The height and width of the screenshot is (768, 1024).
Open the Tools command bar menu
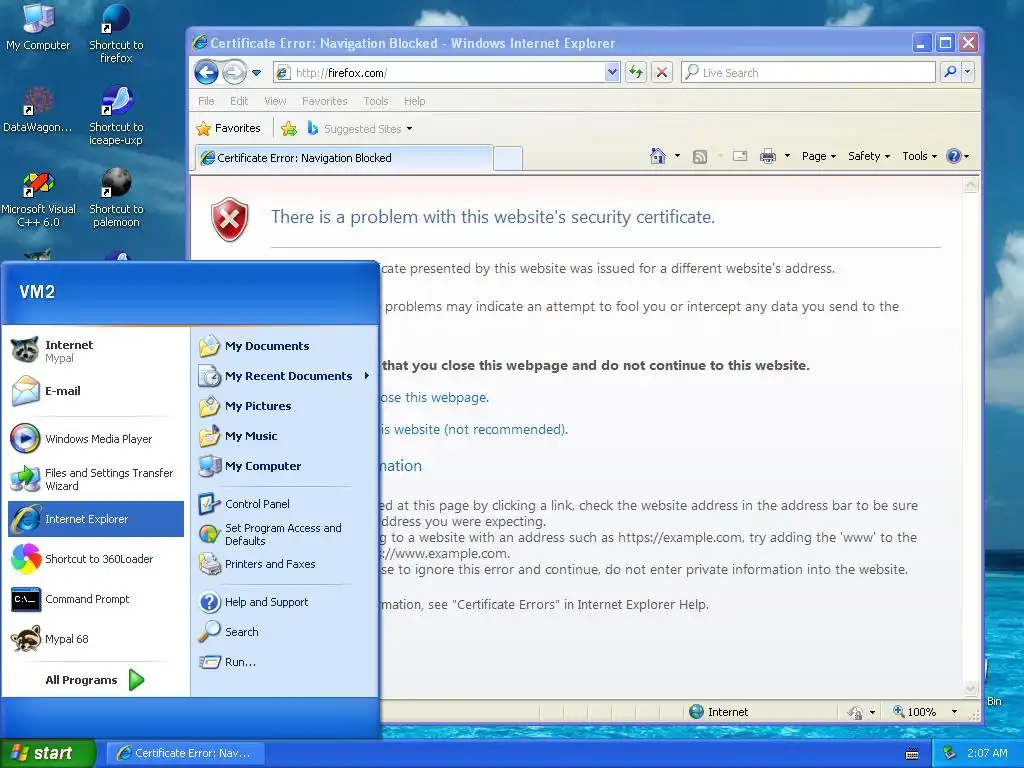[920, 156]
